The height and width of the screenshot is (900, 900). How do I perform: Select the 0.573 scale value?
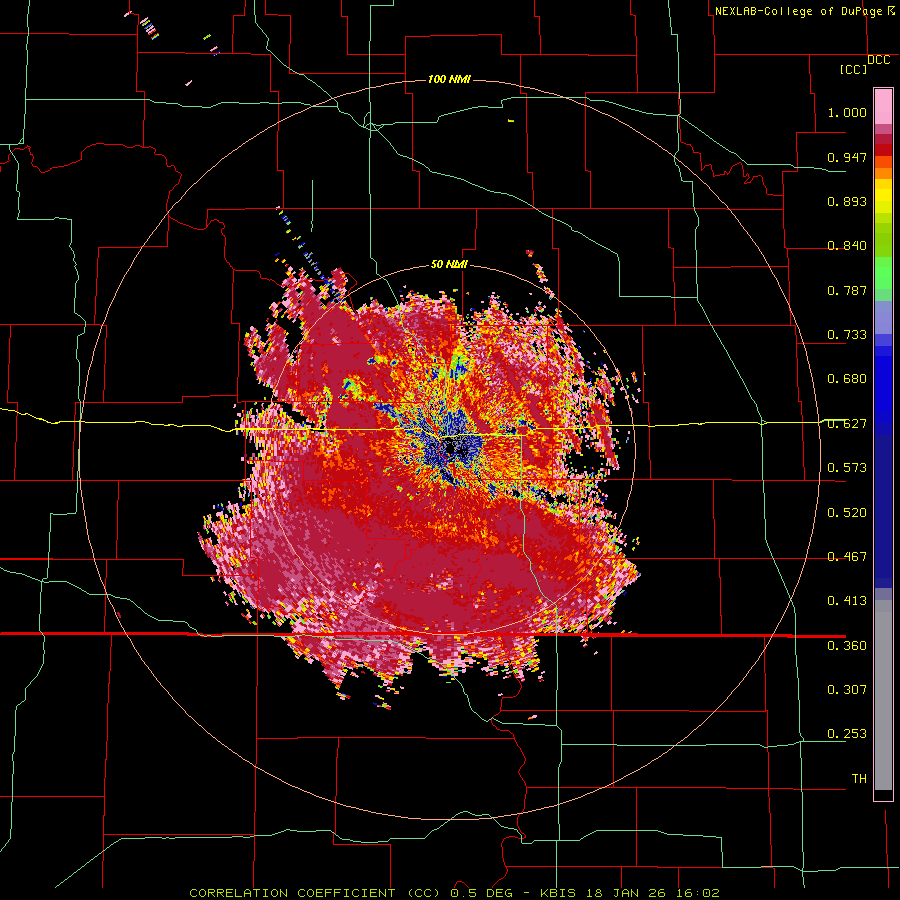(847, 468)
